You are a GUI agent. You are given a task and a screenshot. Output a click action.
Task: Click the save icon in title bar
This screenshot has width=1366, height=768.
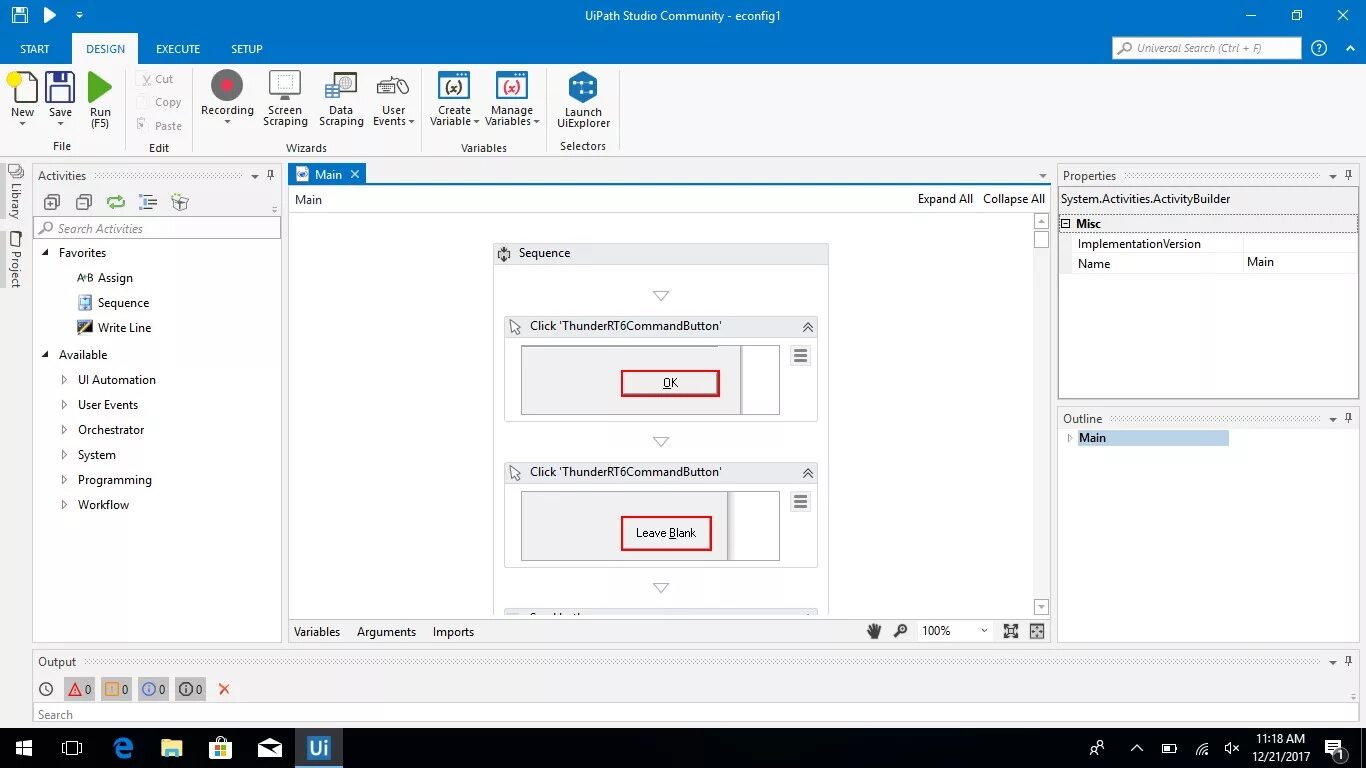coord(19,15)
